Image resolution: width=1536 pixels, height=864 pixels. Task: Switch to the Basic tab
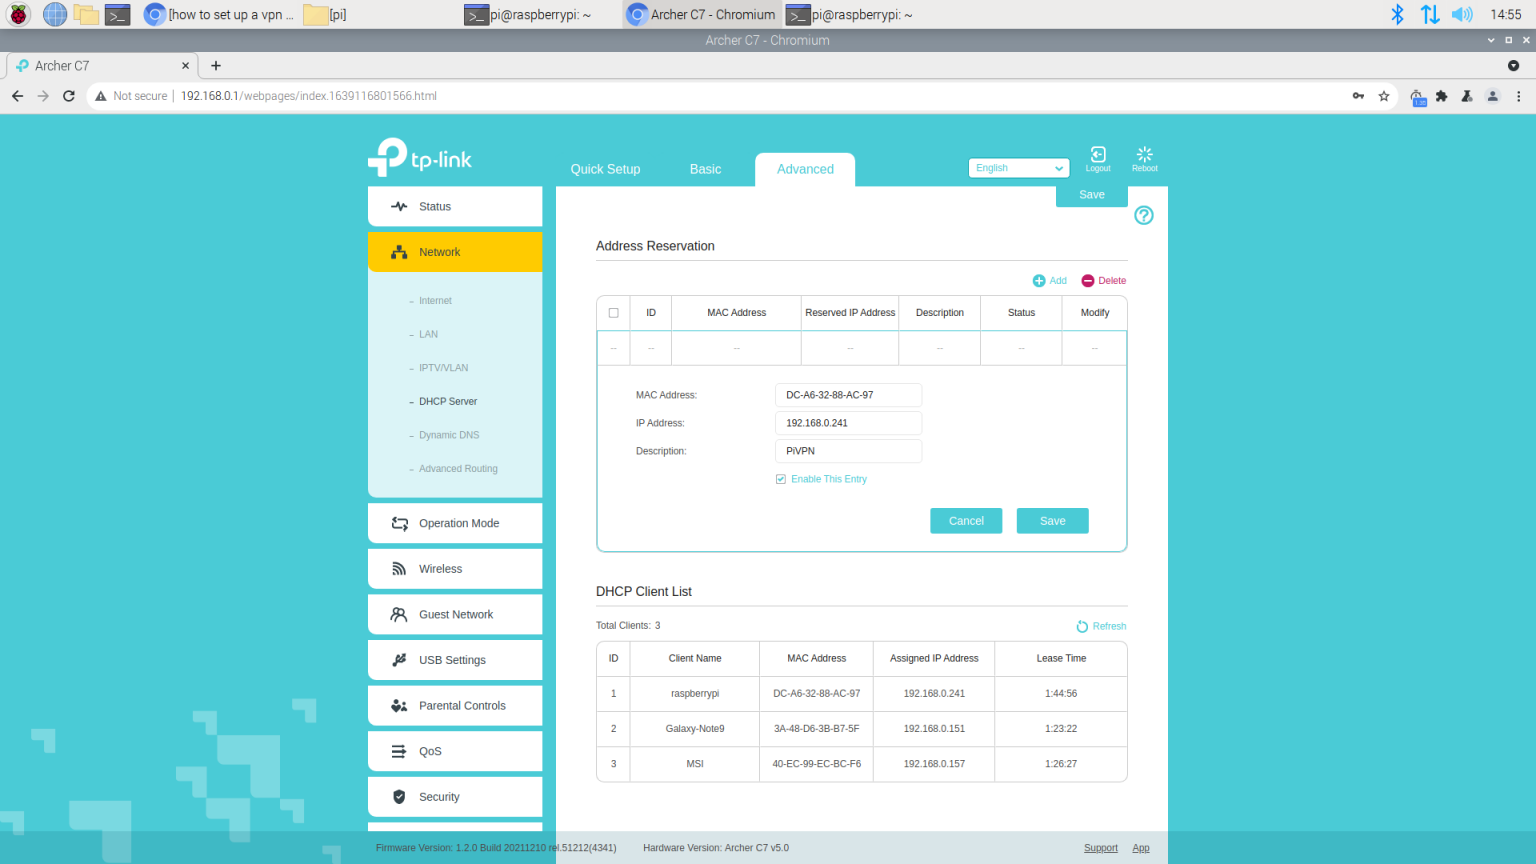705,169
